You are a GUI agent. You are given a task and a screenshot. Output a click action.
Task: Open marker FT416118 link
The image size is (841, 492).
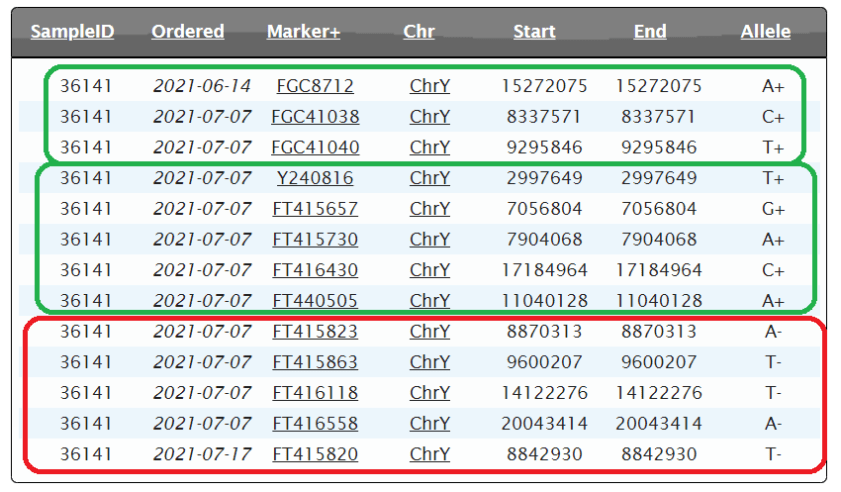(x=315, y=393)
